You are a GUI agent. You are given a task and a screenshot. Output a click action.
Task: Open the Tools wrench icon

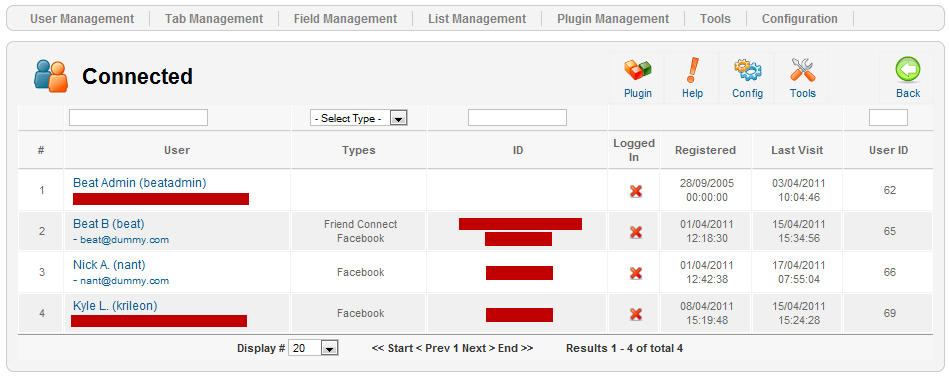pyautogui.click(x=803, y=70)
